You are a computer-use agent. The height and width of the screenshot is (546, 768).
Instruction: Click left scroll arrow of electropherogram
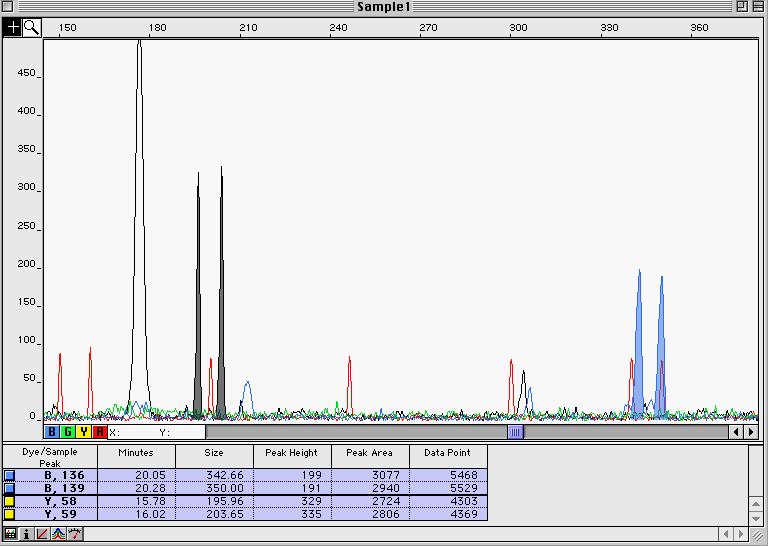(x=736, y=432)
